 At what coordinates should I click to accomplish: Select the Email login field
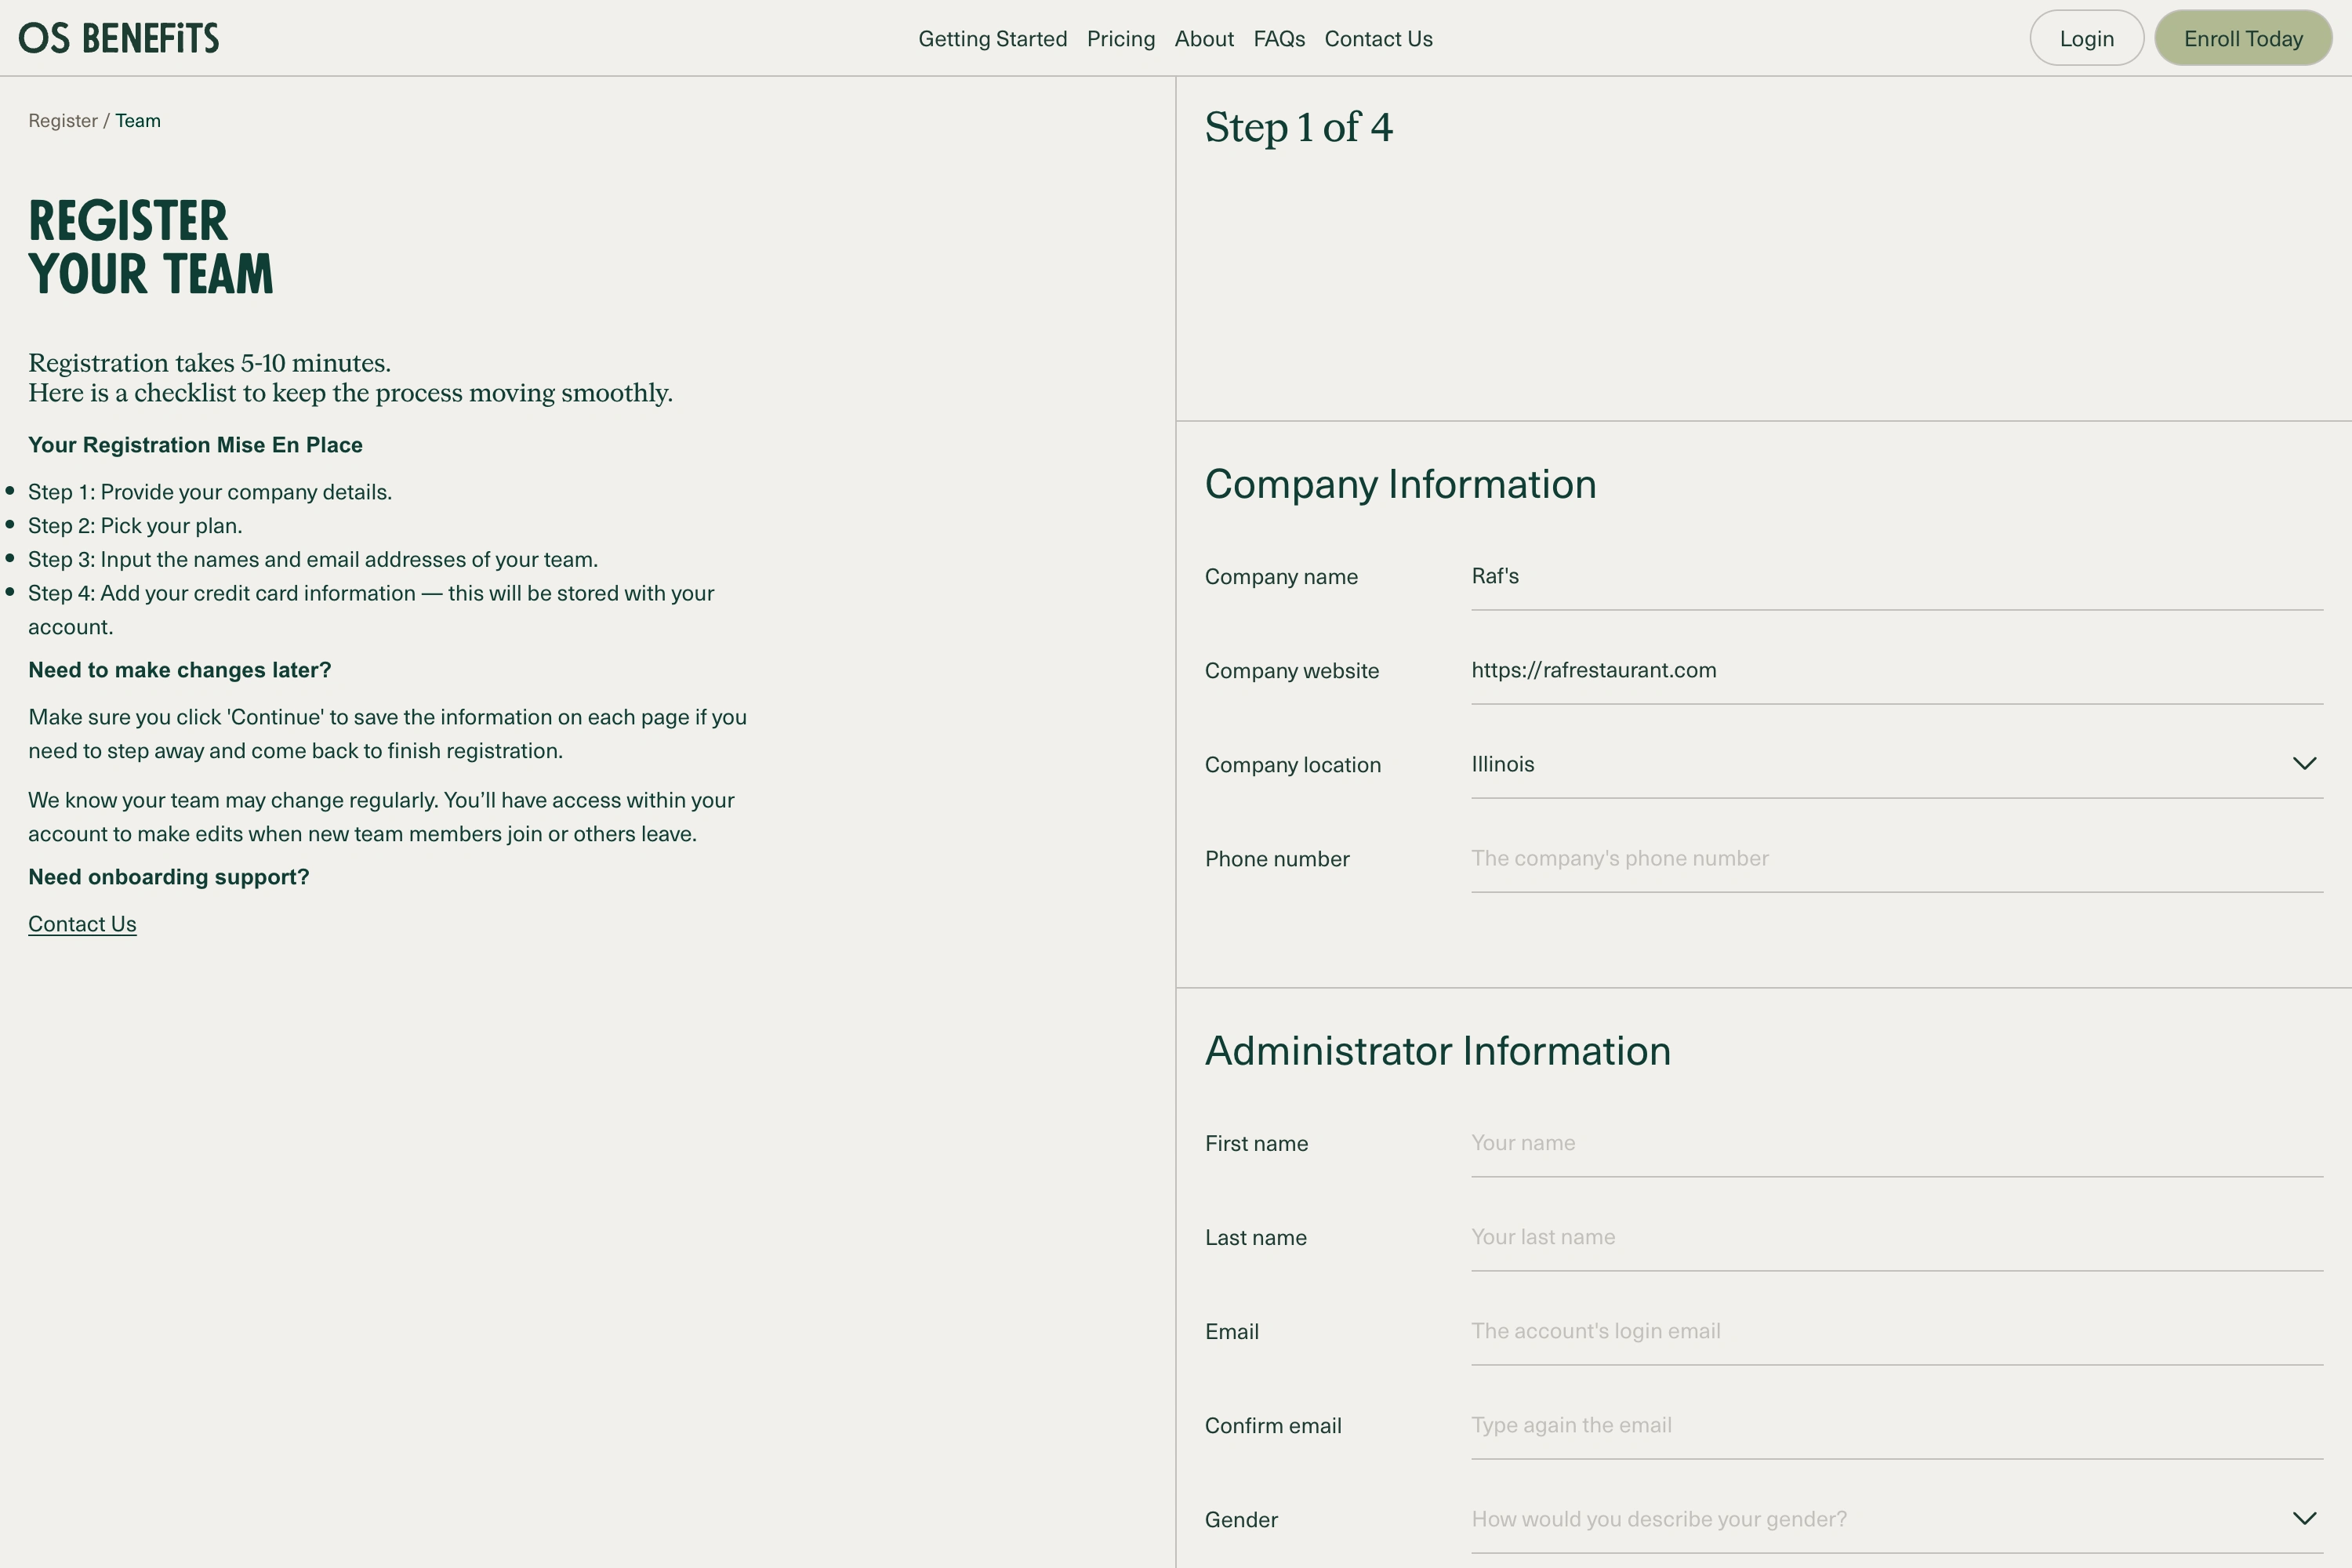click(1895, 1331)
